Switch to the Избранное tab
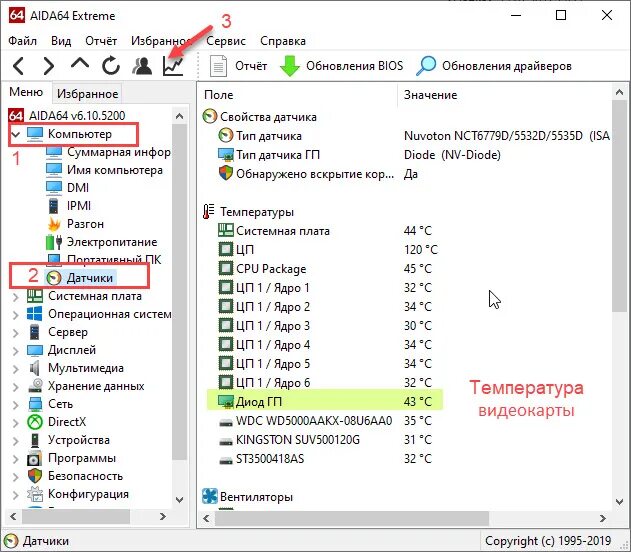This screenshot has width=631, height=552. point(87,94)
